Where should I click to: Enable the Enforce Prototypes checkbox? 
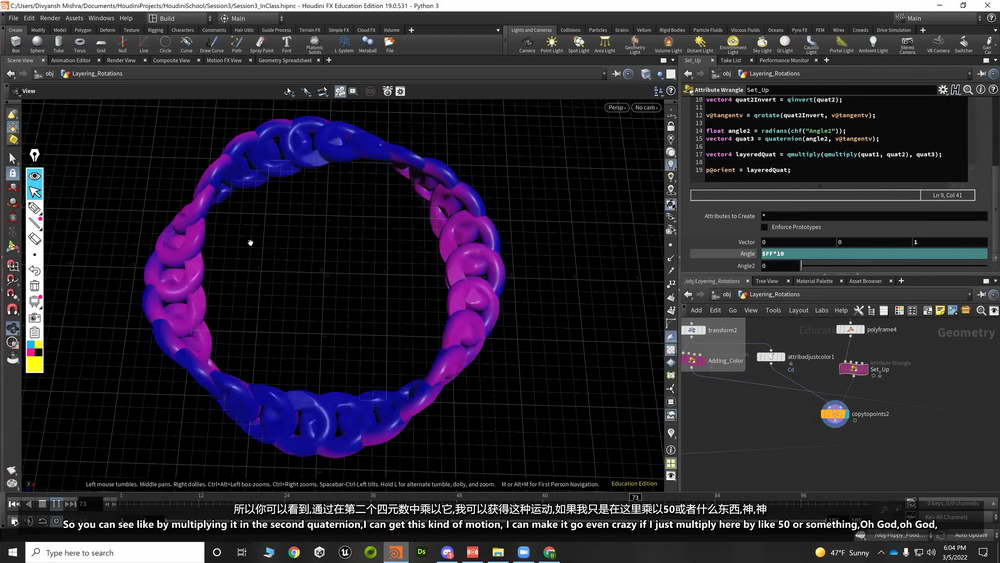tap(766, 227)
